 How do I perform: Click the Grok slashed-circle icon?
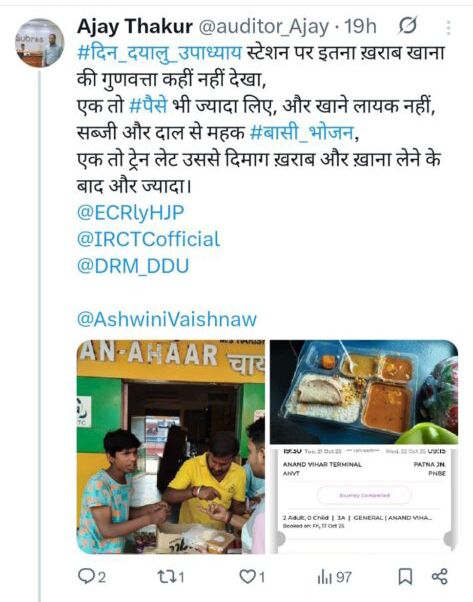click(x=407, y=26)
